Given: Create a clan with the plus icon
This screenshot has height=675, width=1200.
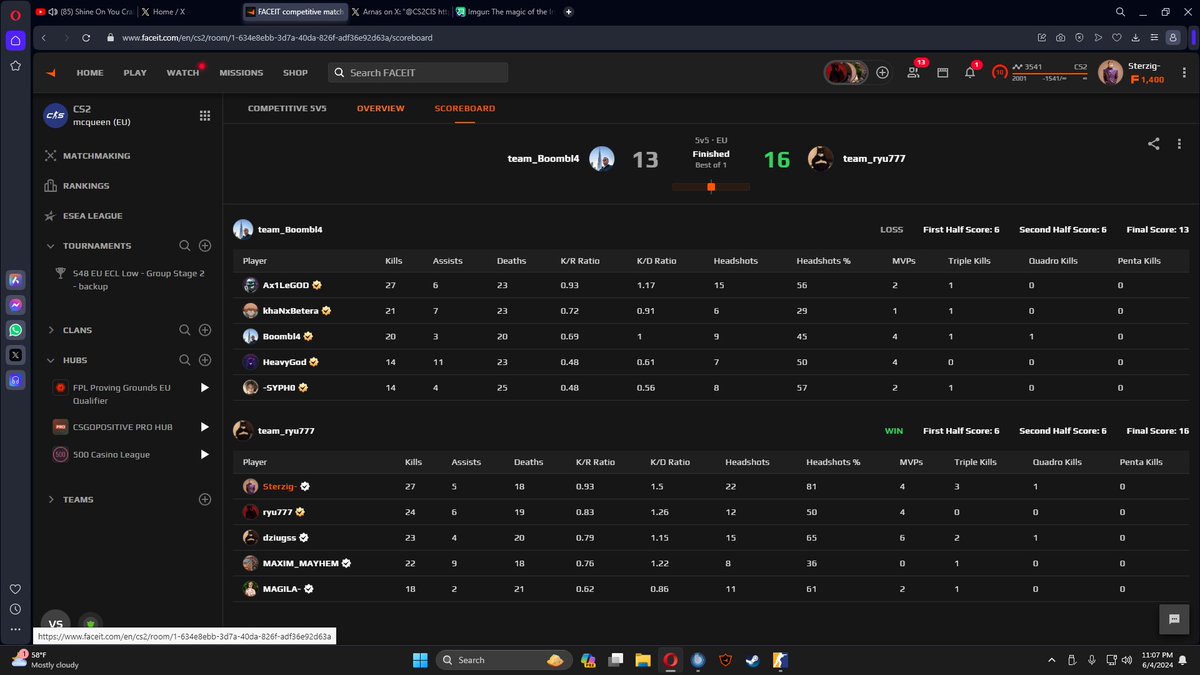Looking at the screenshot, I should click(x=205, y=330).
